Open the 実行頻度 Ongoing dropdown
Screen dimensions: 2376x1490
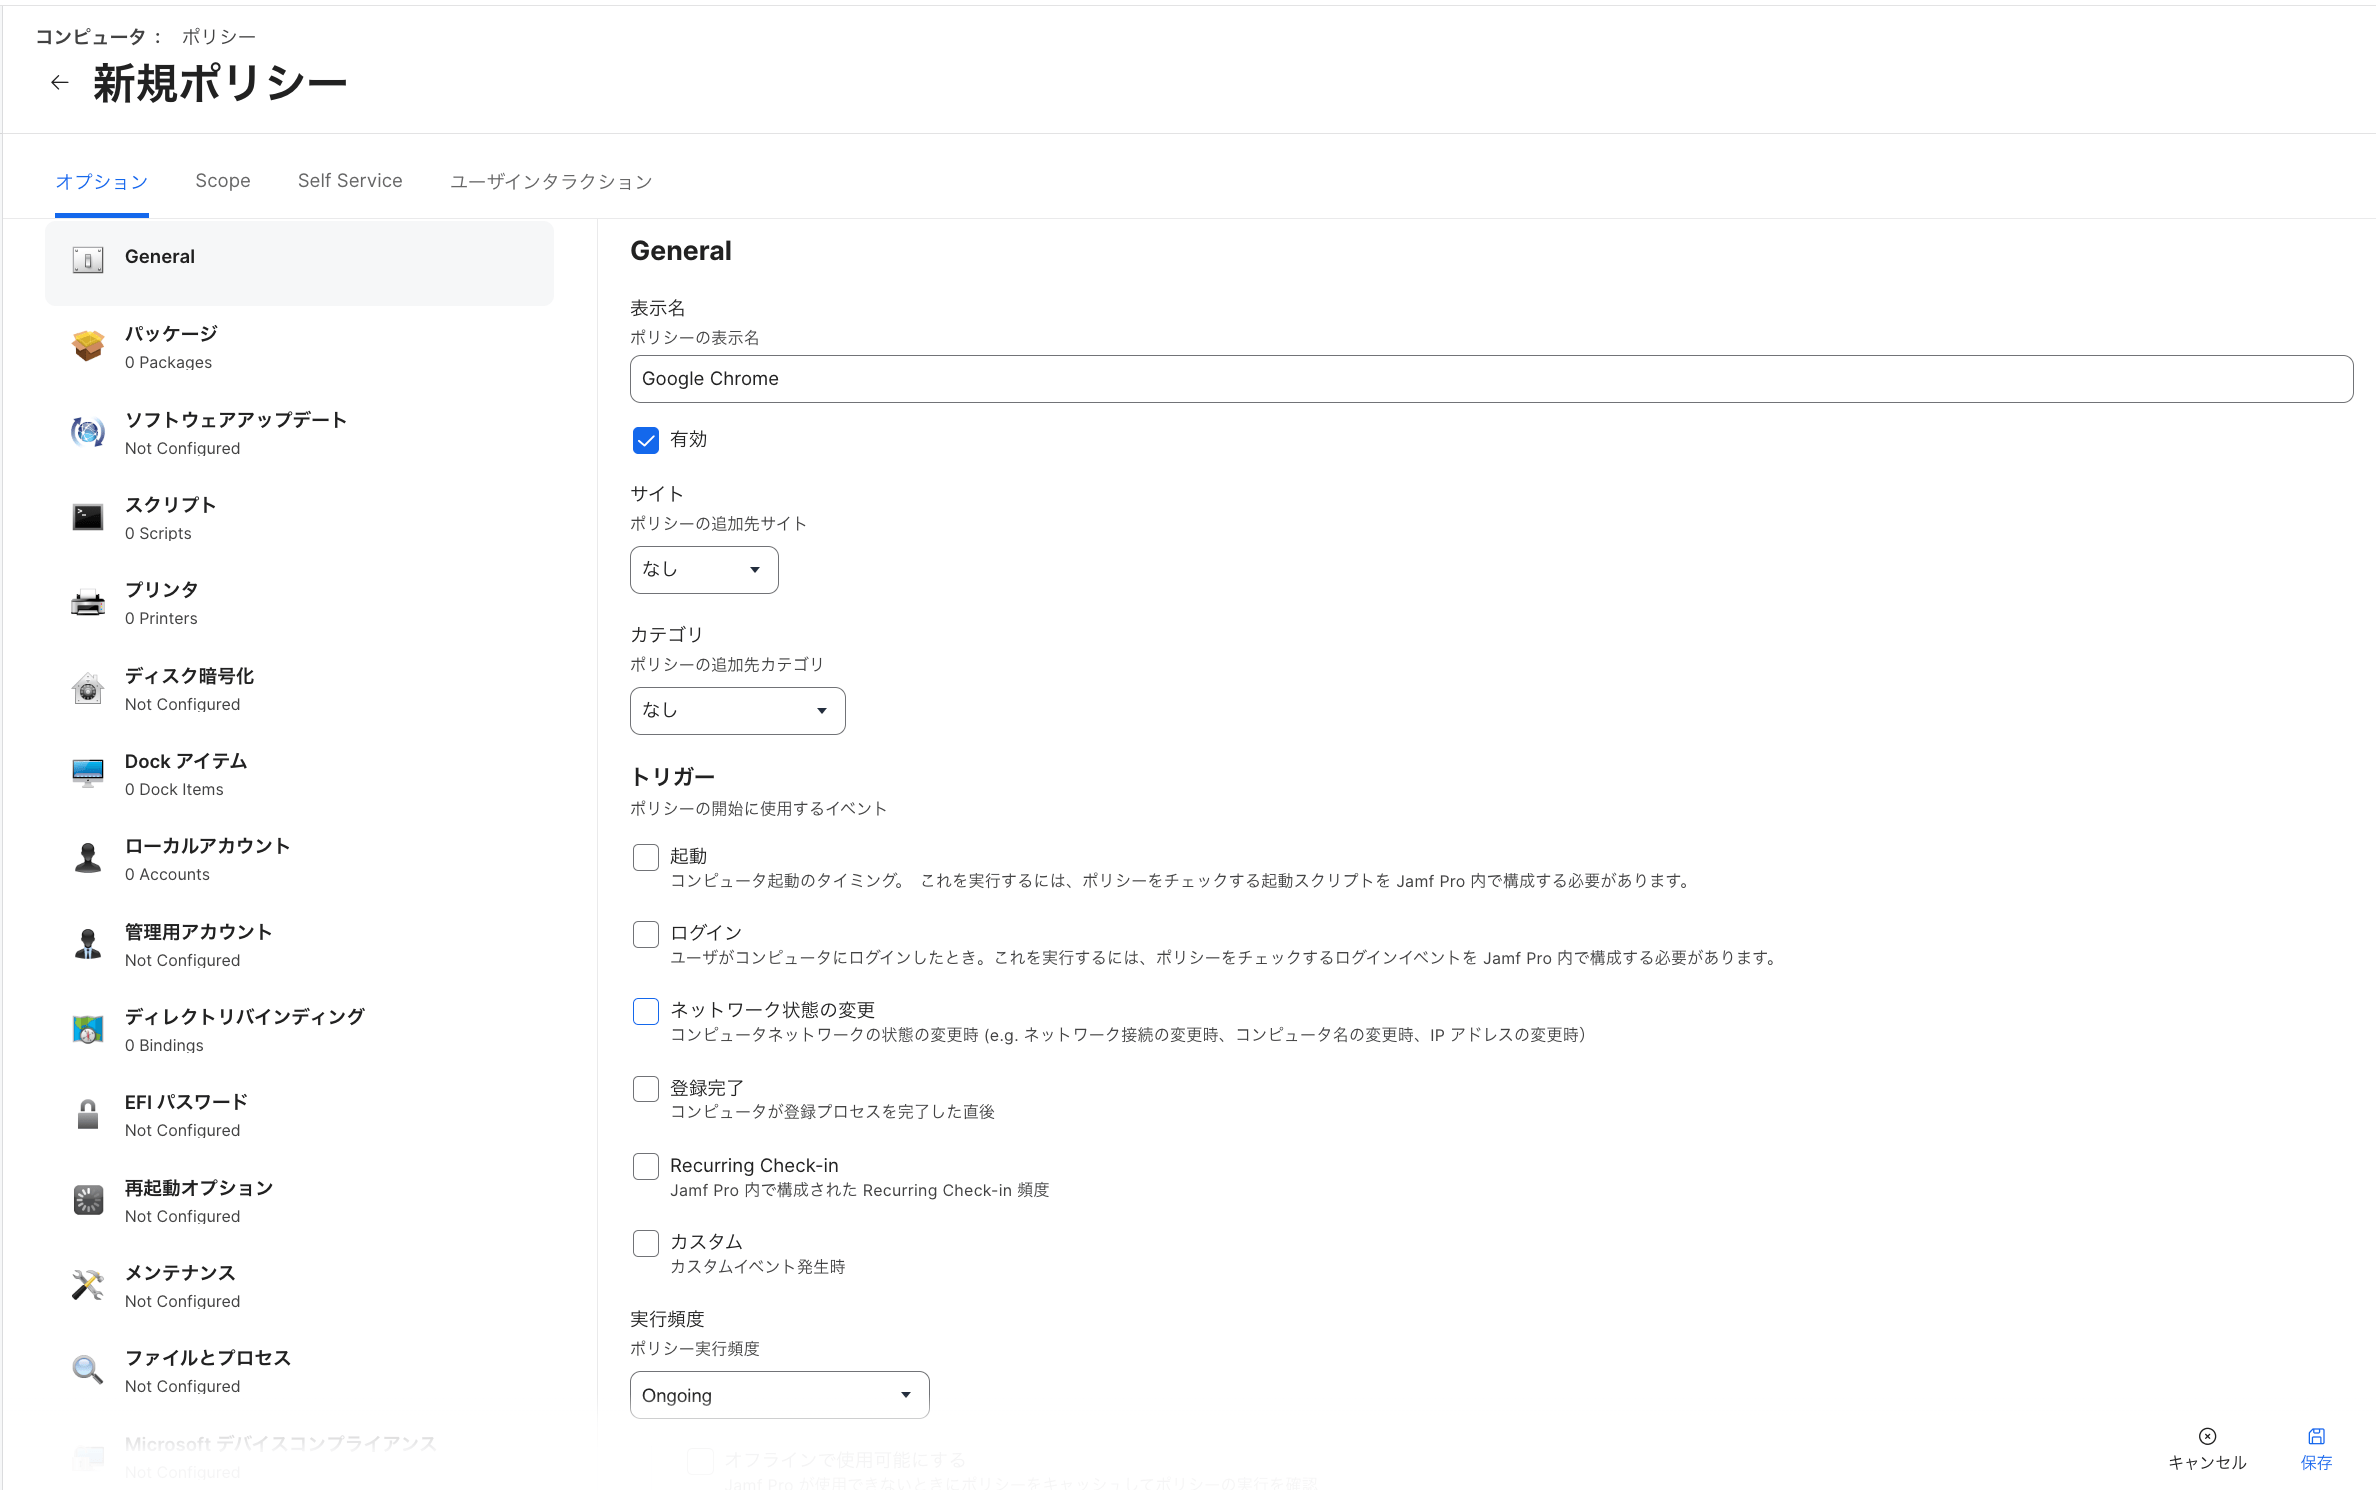780,1395
